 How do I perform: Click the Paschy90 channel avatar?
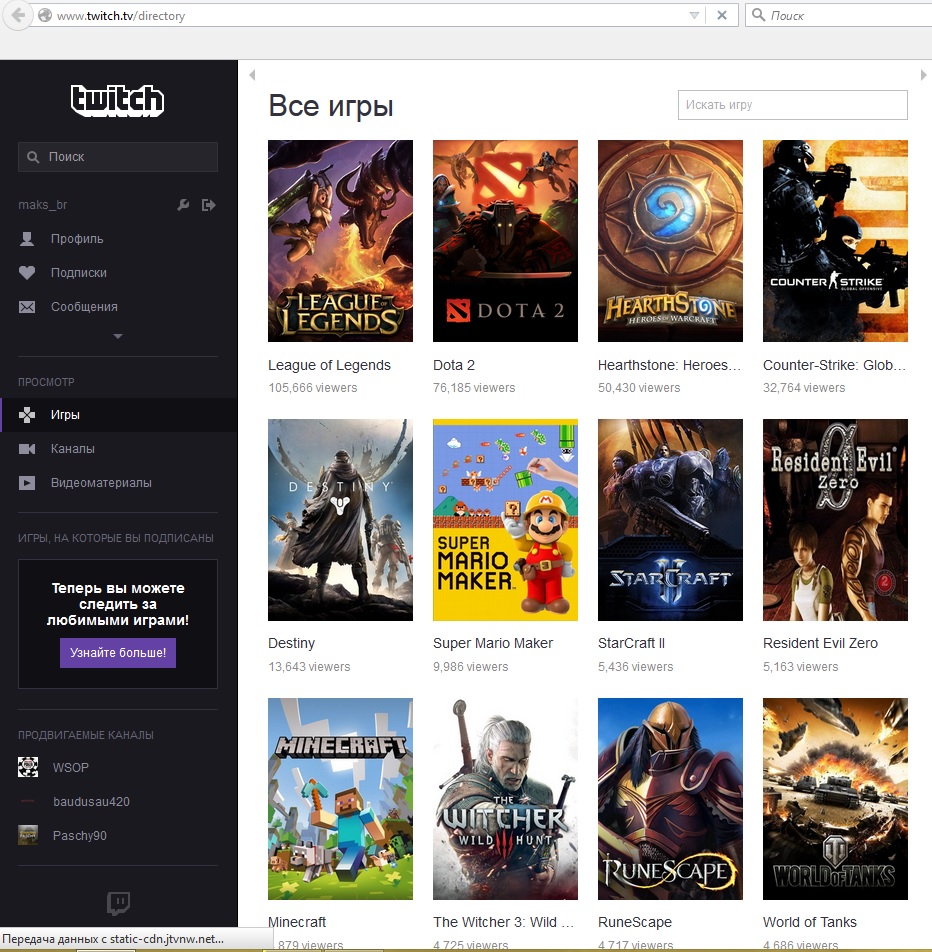28,835
